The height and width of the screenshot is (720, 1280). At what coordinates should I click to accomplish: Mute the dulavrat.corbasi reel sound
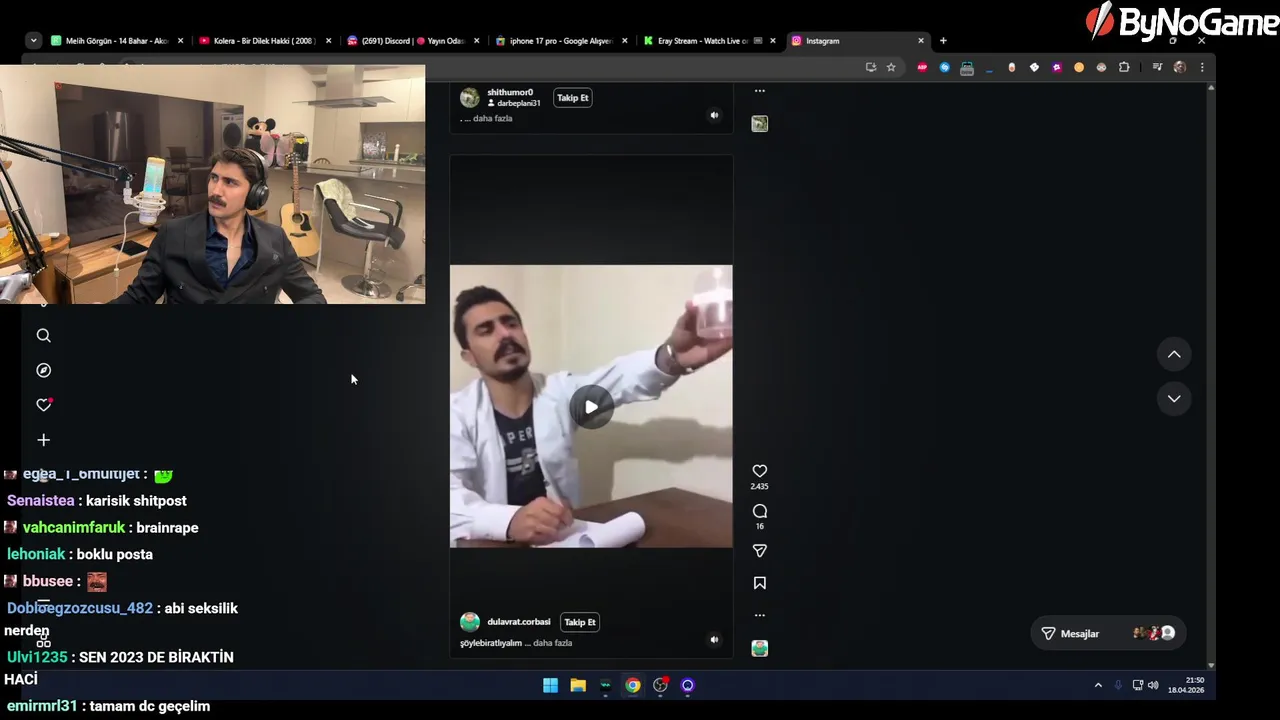[714, 639]
